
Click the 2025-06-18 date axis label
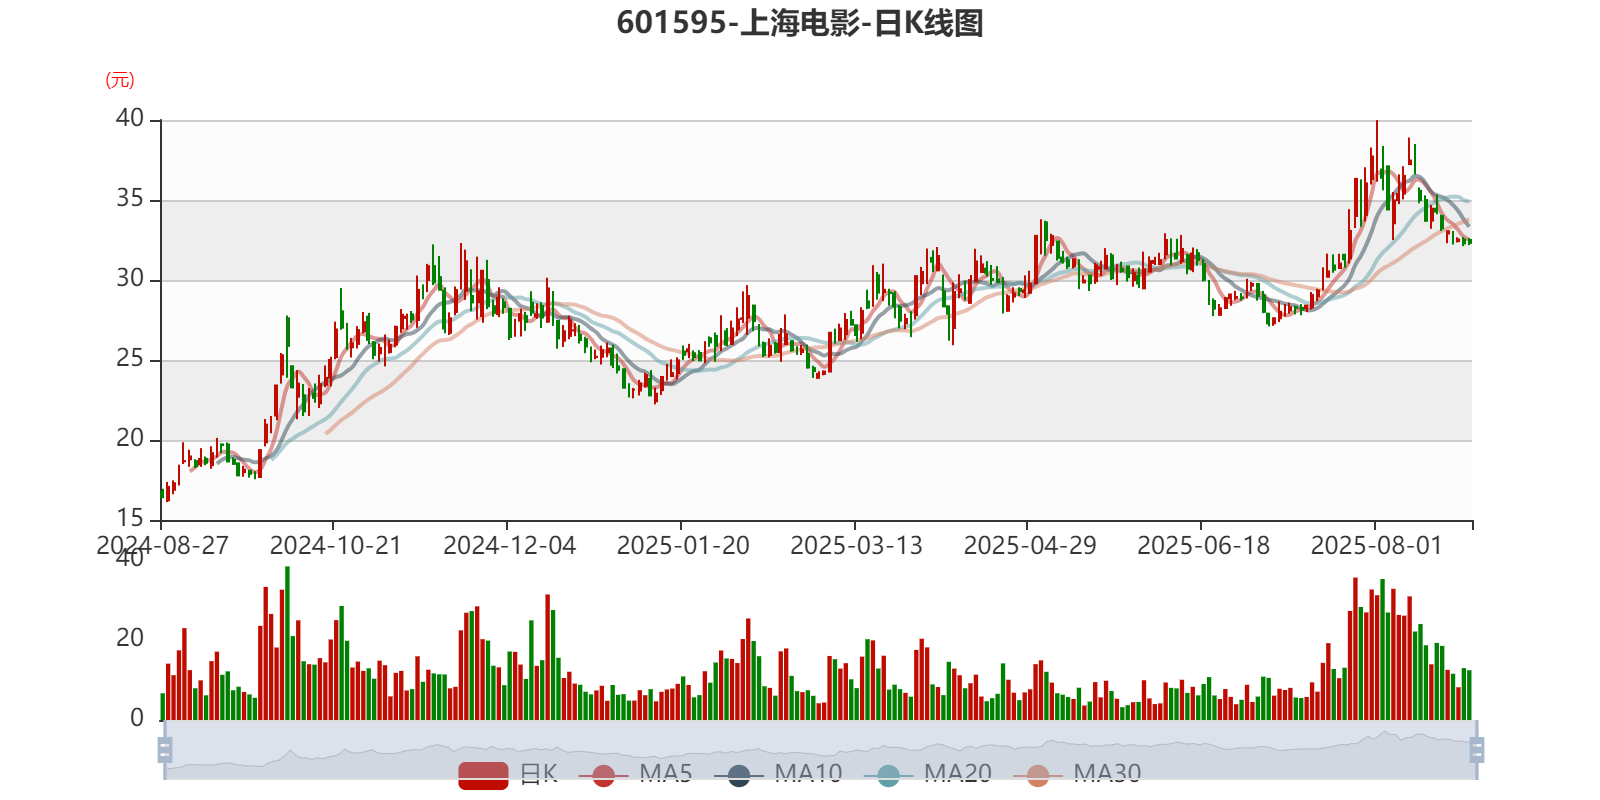point(1203,546)
